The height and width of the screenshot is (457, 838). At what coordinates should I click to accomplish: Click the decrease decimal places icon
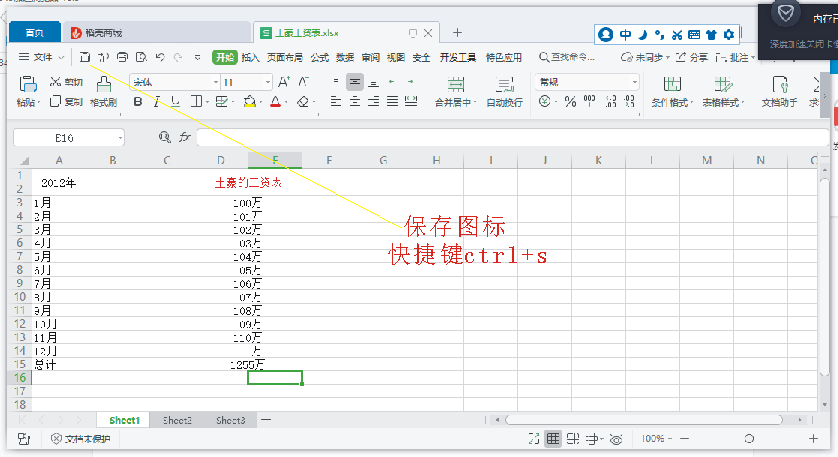tap(630, 101)
